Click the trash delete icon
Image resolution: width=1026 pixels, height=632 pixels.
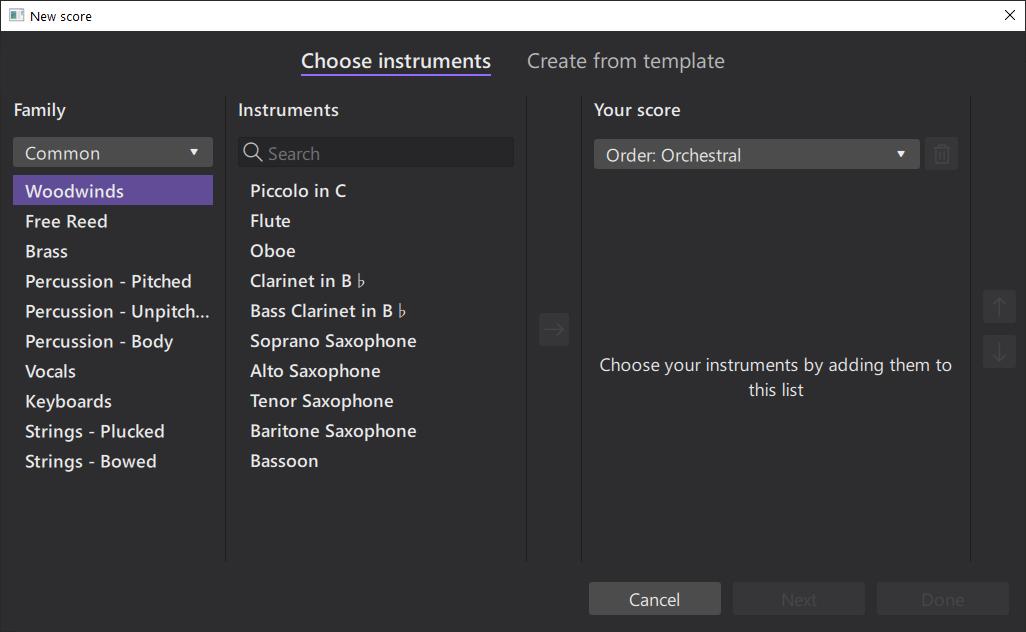(x=941, y=154)
